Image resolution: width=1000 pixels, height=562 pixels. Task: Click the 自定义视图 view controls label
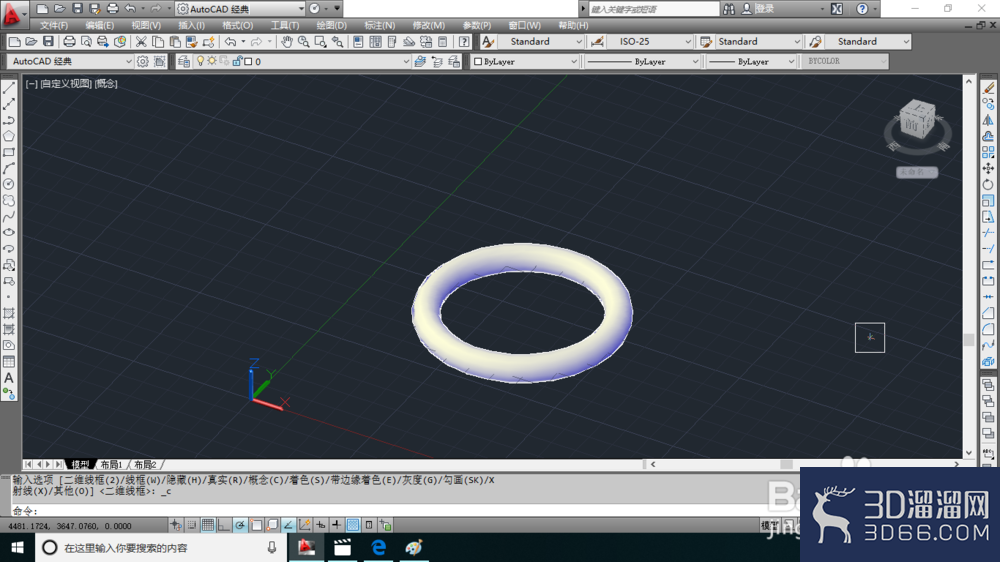pos(66,84)
